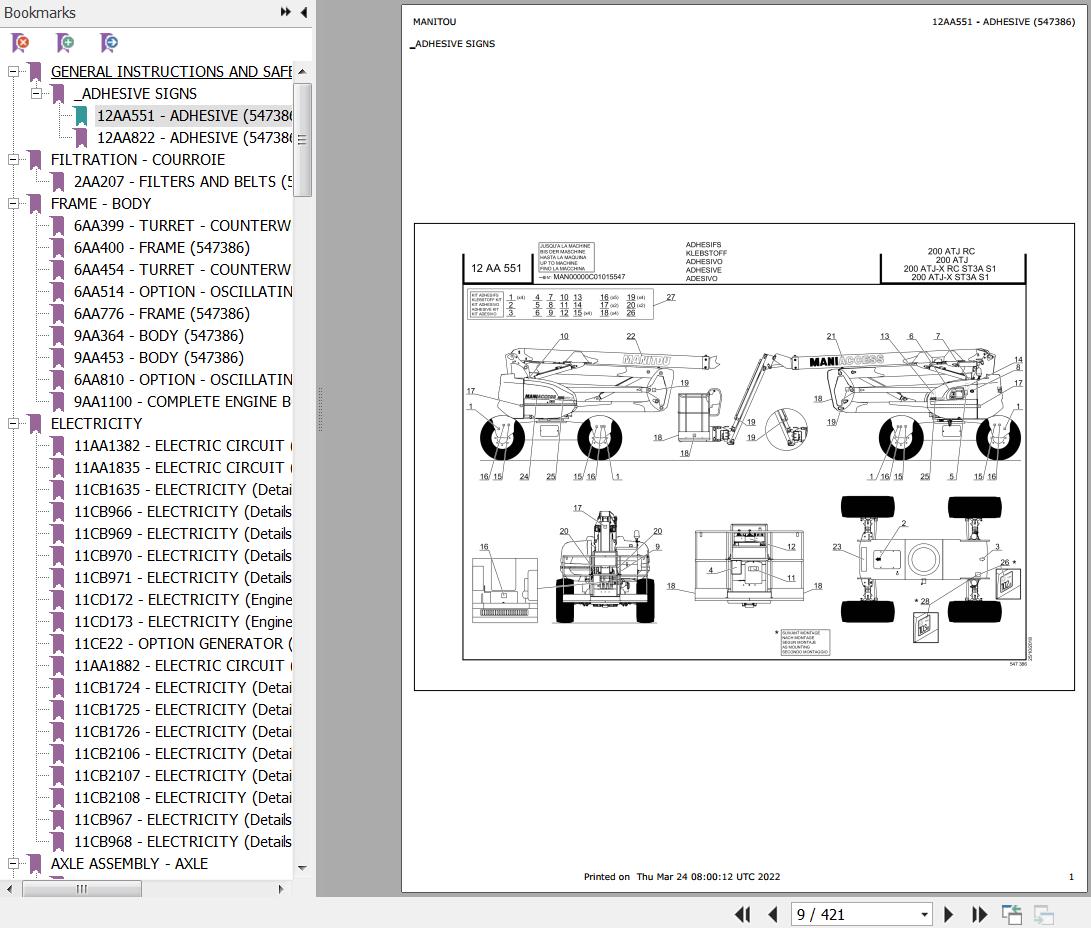Open bookmark 6AA454 - TURRET - COUNTERW
This screenshot has height=928, width=1091.
[182, 269]
